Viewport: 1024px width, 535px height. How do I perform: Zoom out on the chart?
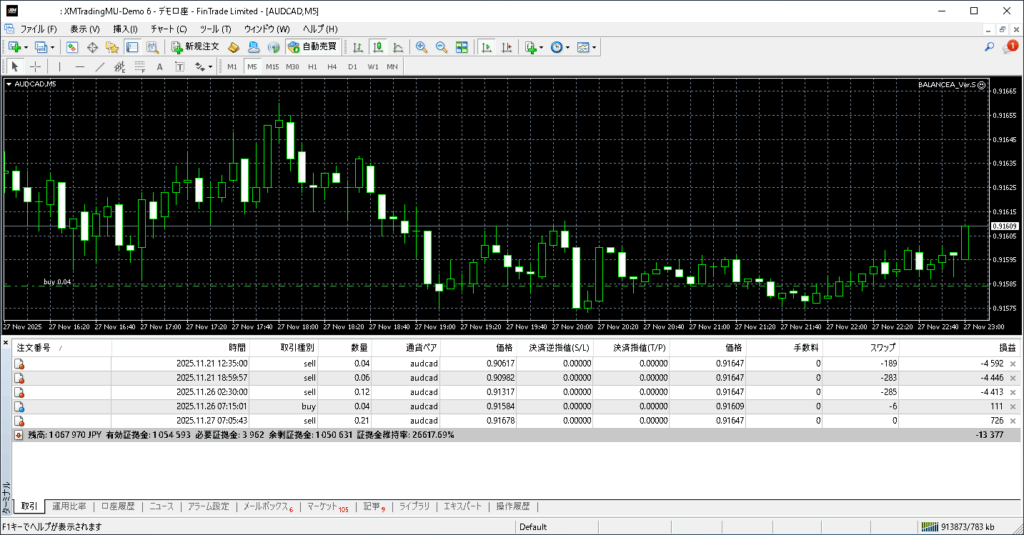pos(441,47)
